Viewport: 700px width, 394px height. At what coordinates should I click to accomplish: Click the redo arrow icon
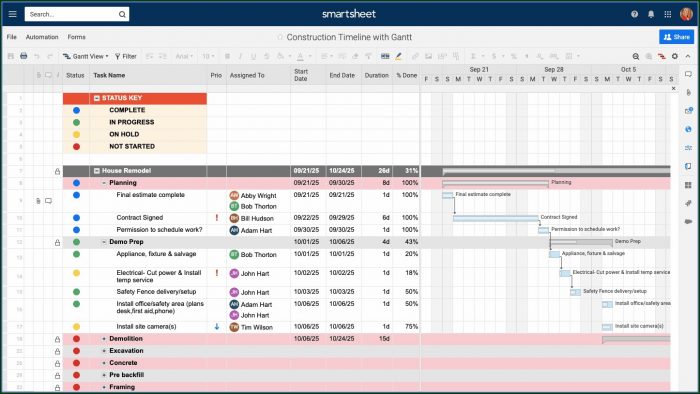pos(50,56)
